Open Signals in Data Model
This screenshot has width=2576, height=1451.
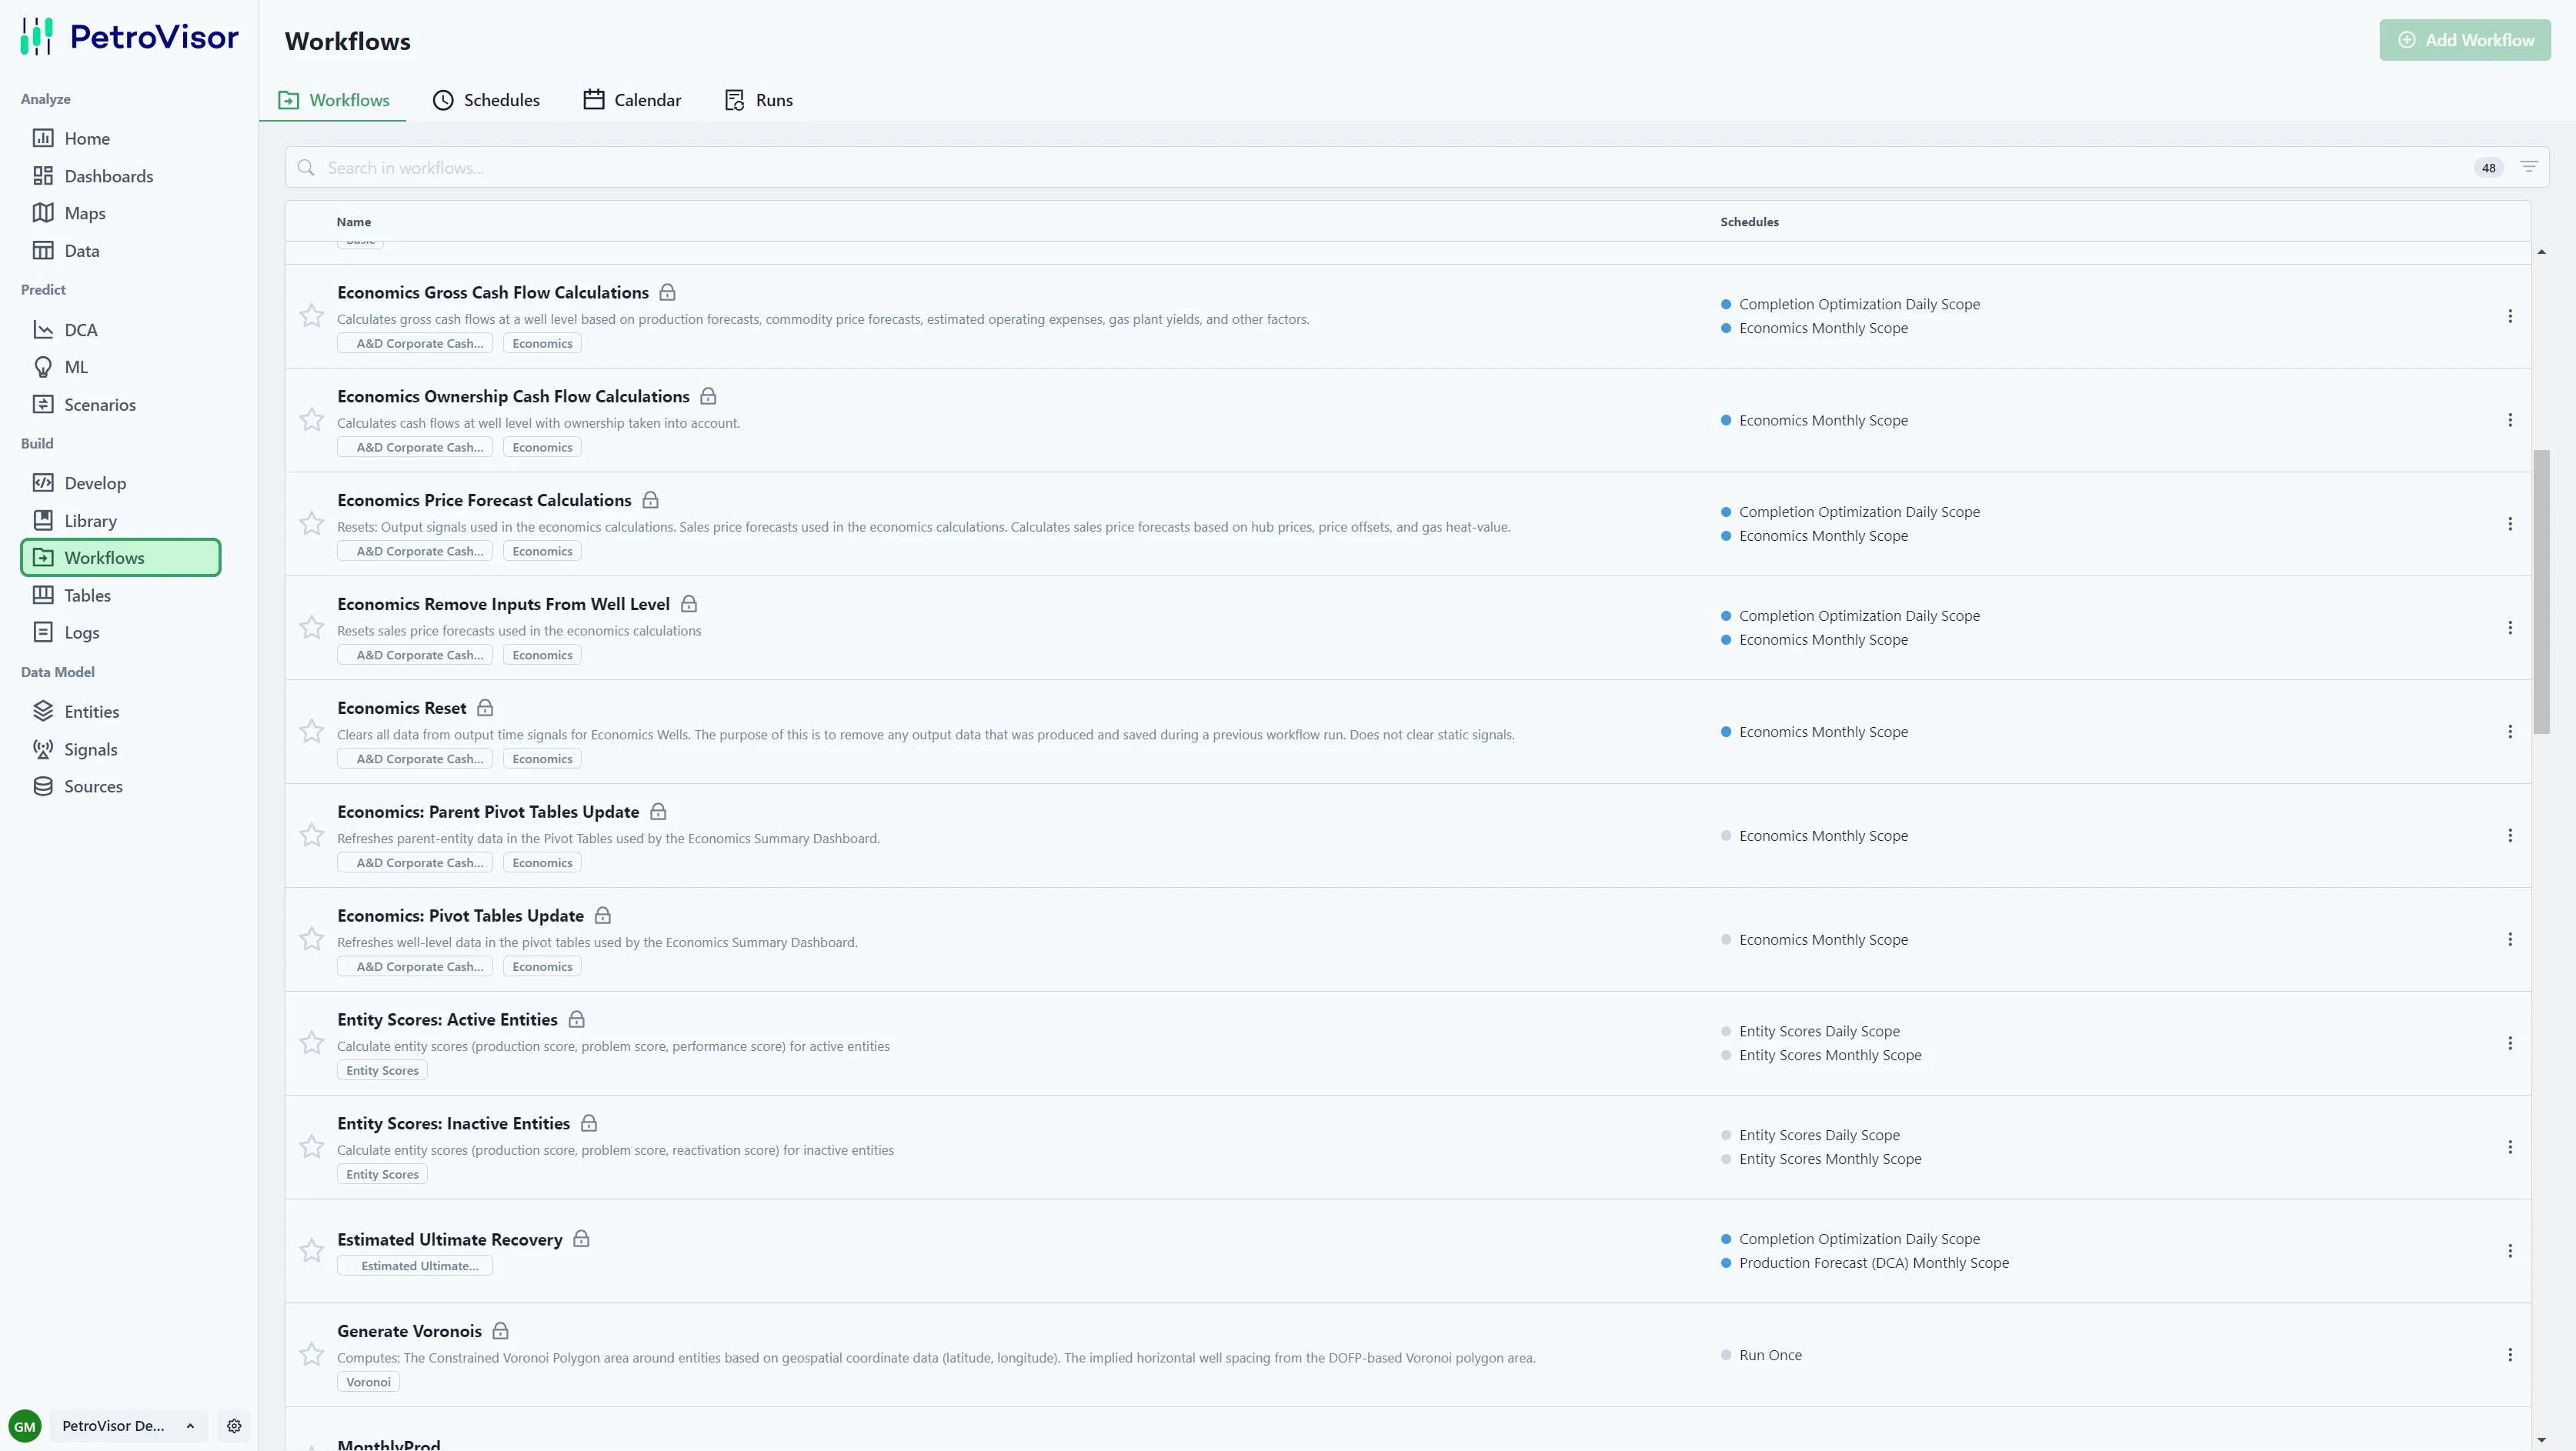90,749
